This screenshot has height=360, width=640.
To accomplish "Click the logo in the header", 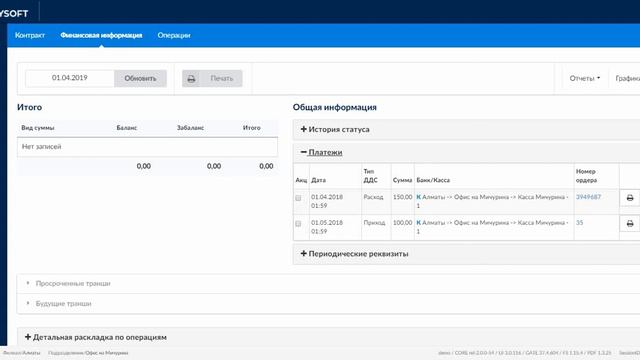I will coord(14,13).
